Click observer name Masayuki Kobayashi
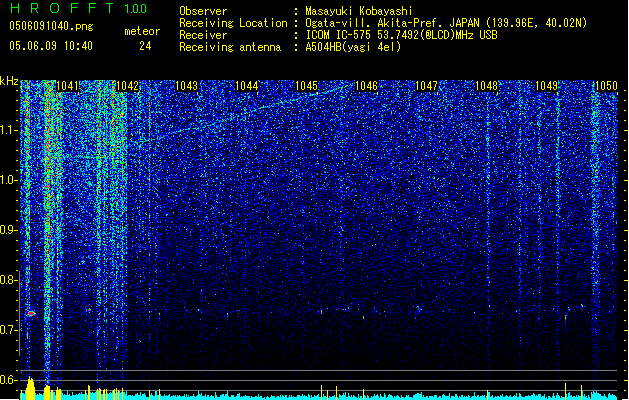The height and width of the screenshot is (400, 629). click(359, 11)
